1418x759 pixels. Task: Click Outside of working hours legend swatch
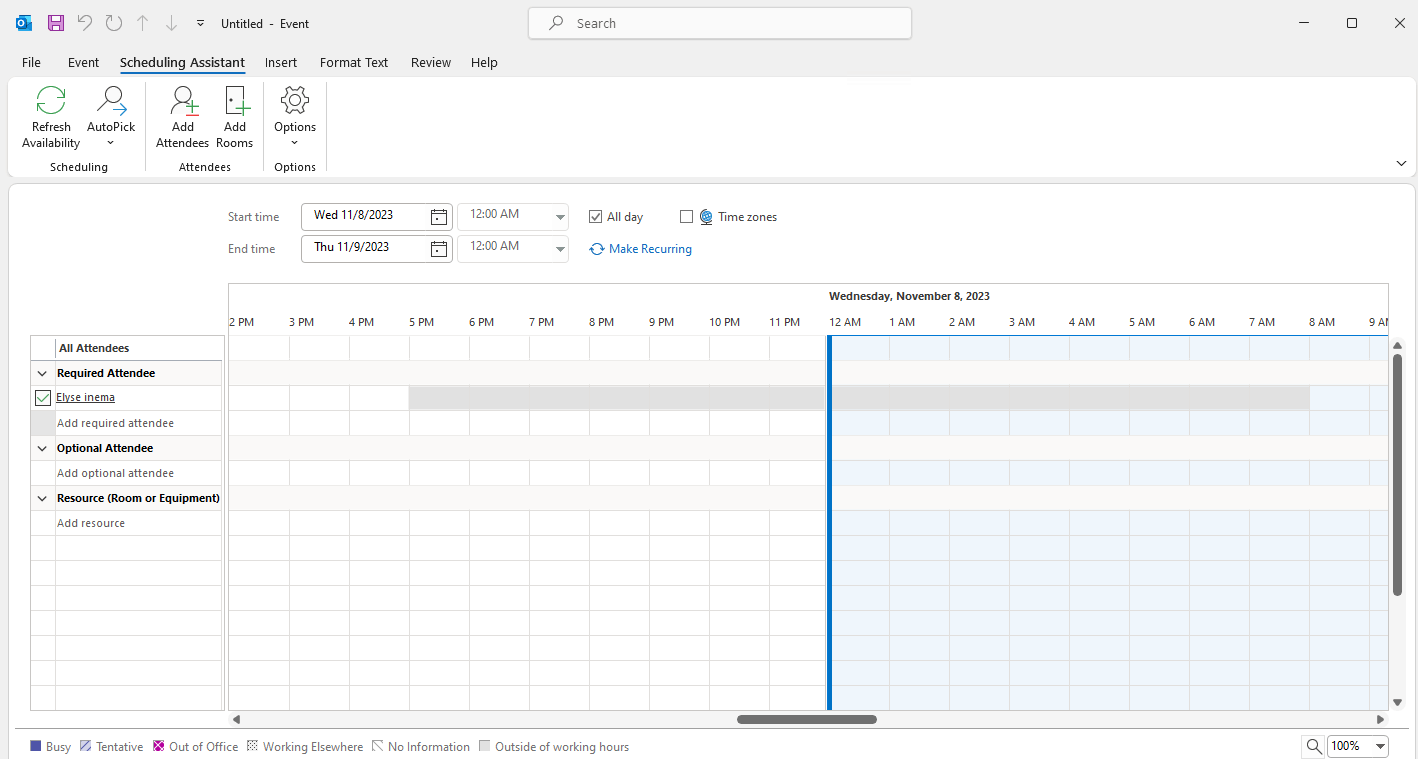[485, 746]
